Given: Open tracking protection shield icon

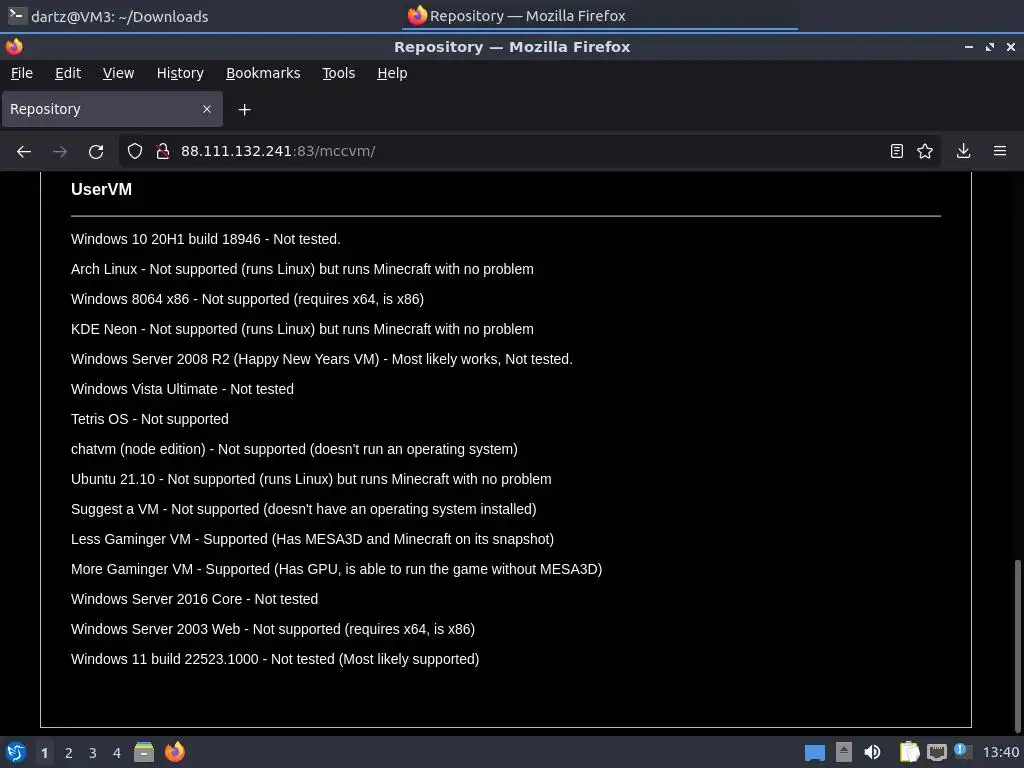Looking at the screenshot, I should [x=135, y=152].
